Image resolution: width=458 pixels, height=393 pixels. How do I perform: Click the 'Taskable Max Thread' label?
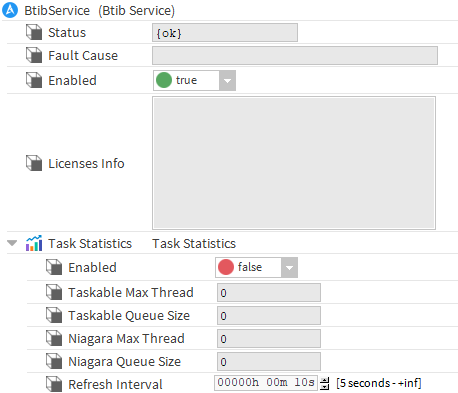(131, 292)
